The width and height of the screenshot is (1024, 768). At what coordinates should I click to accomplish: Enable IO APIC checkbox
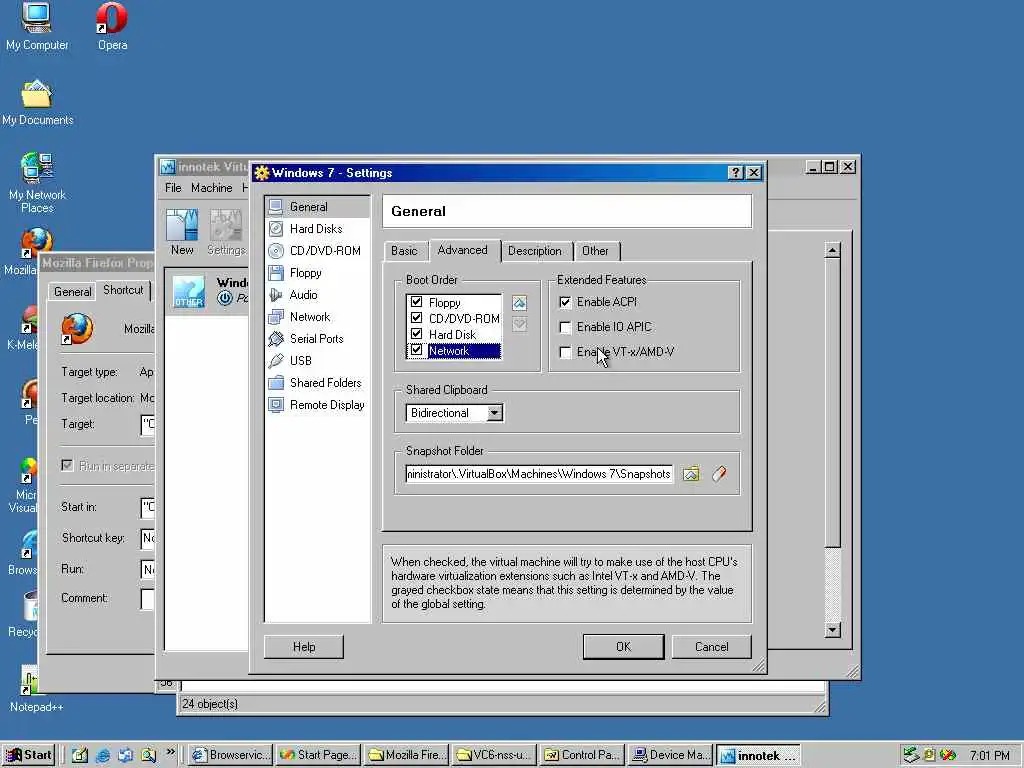[x=566, y=327]
